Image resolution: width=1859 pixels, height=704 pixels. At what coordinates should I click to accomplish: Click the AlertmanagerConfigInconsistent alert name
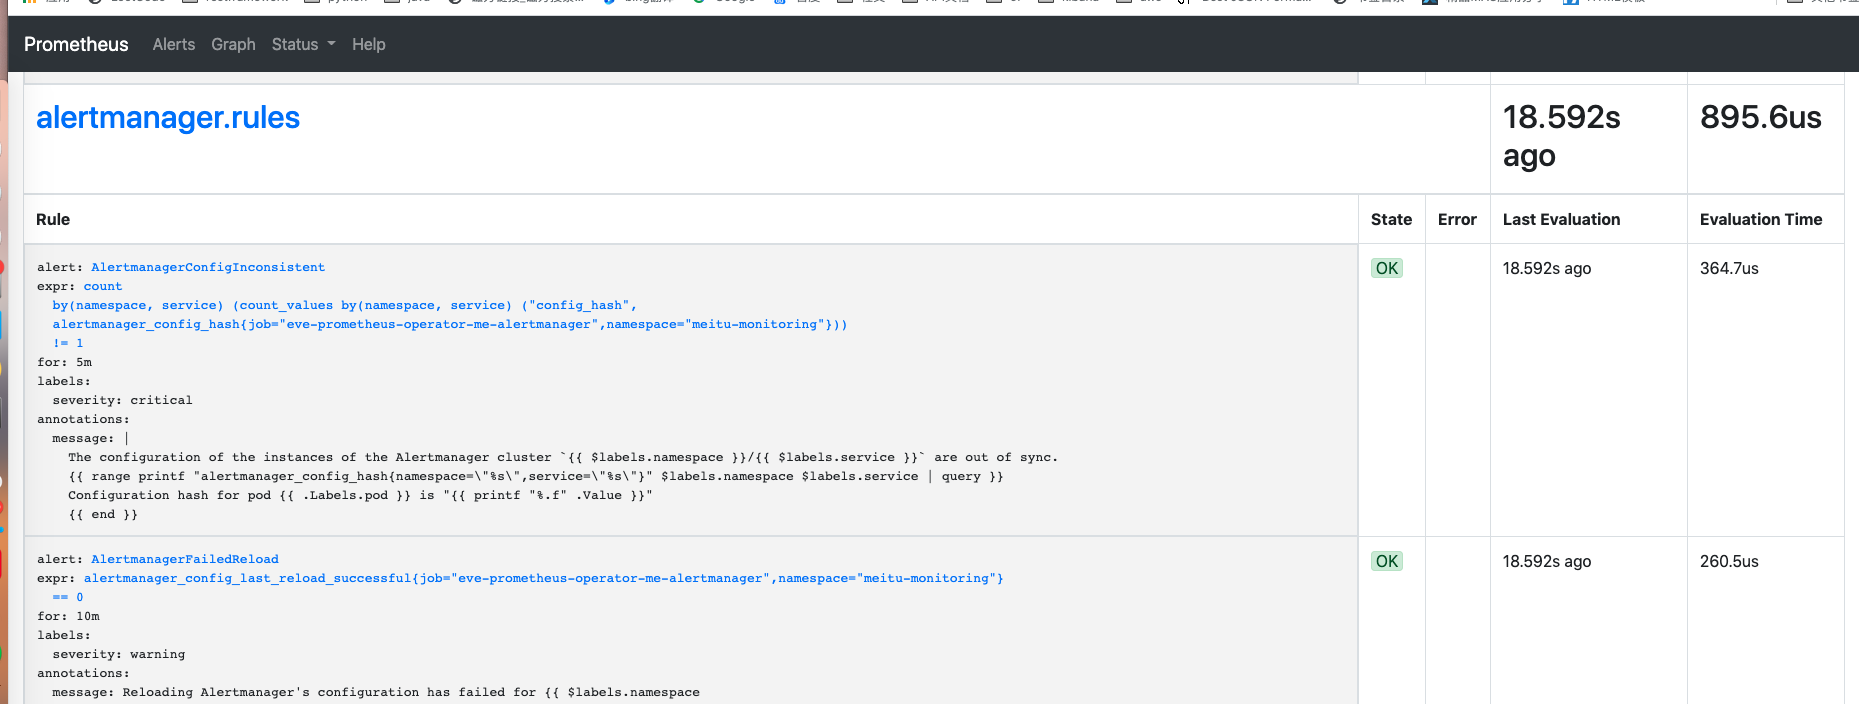[207, 267]
